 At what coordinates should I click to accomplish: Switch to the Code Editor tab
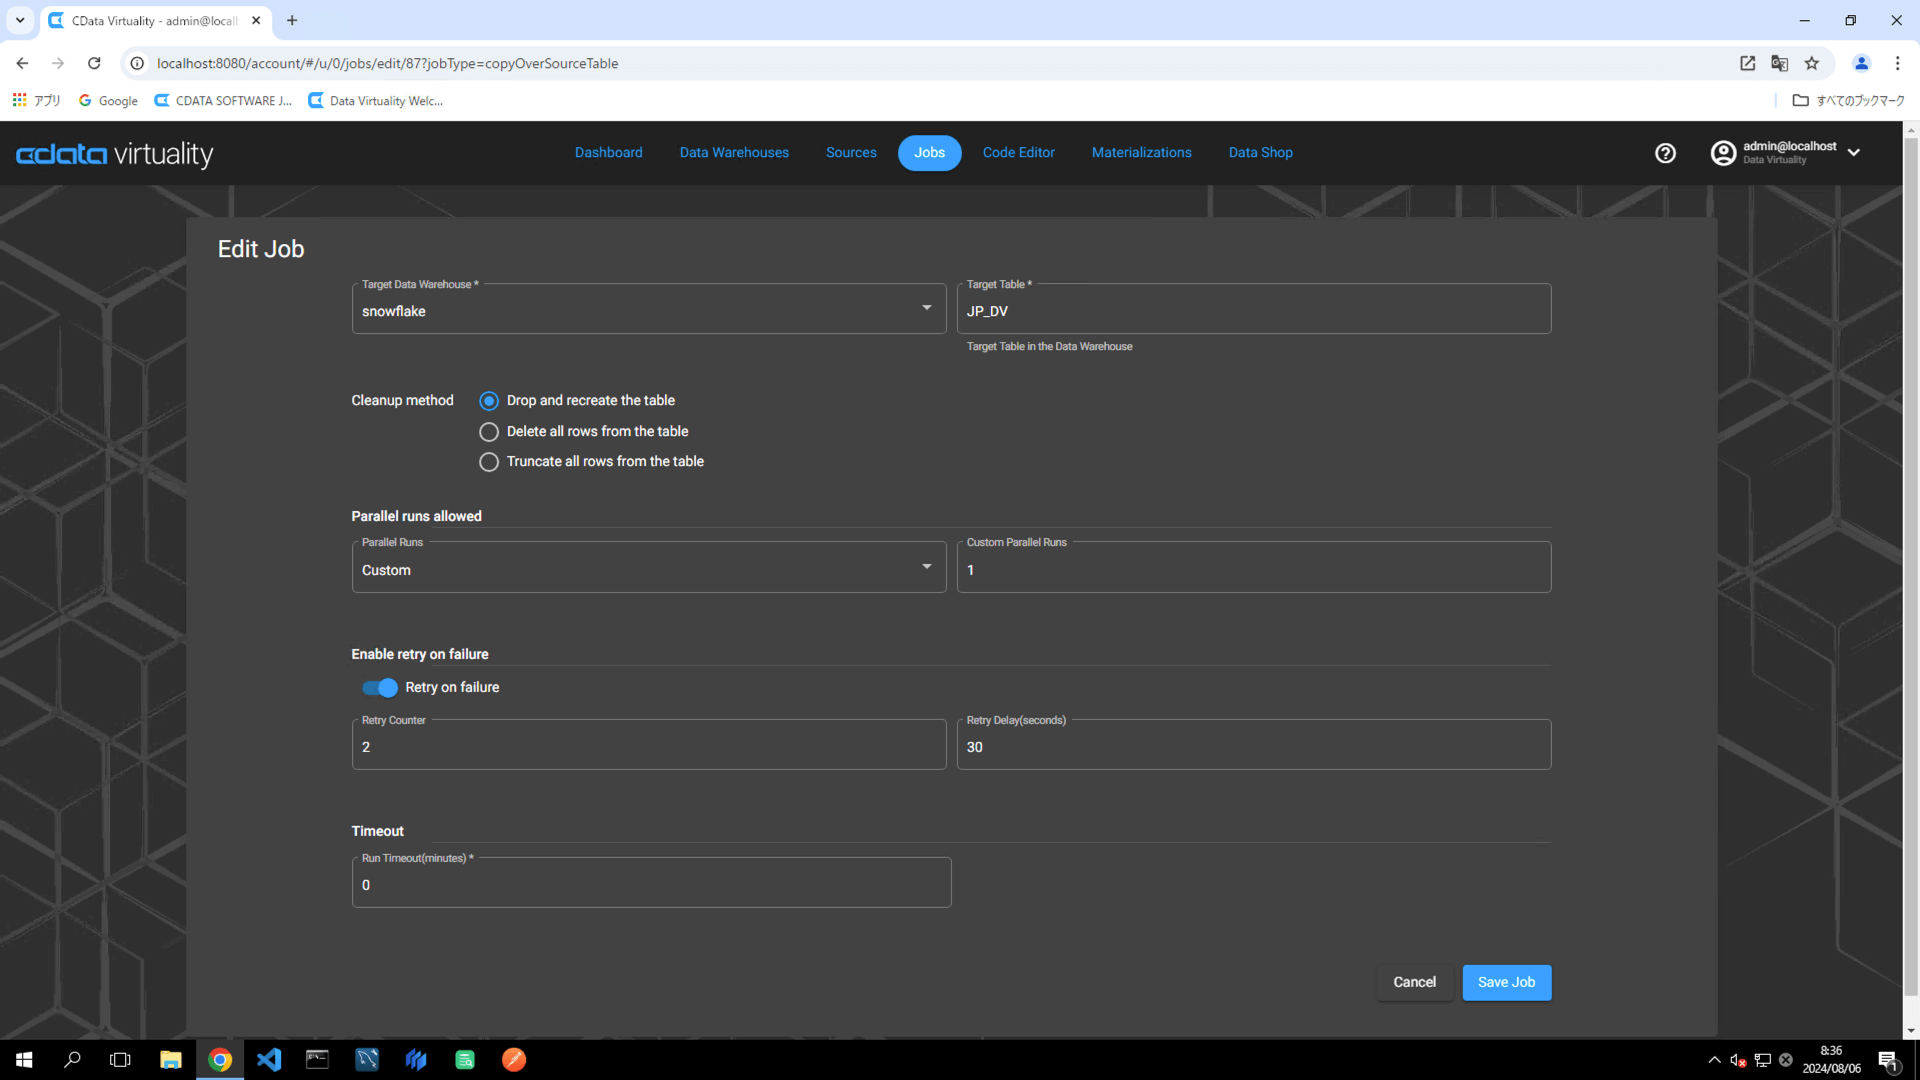(1018, 153)
